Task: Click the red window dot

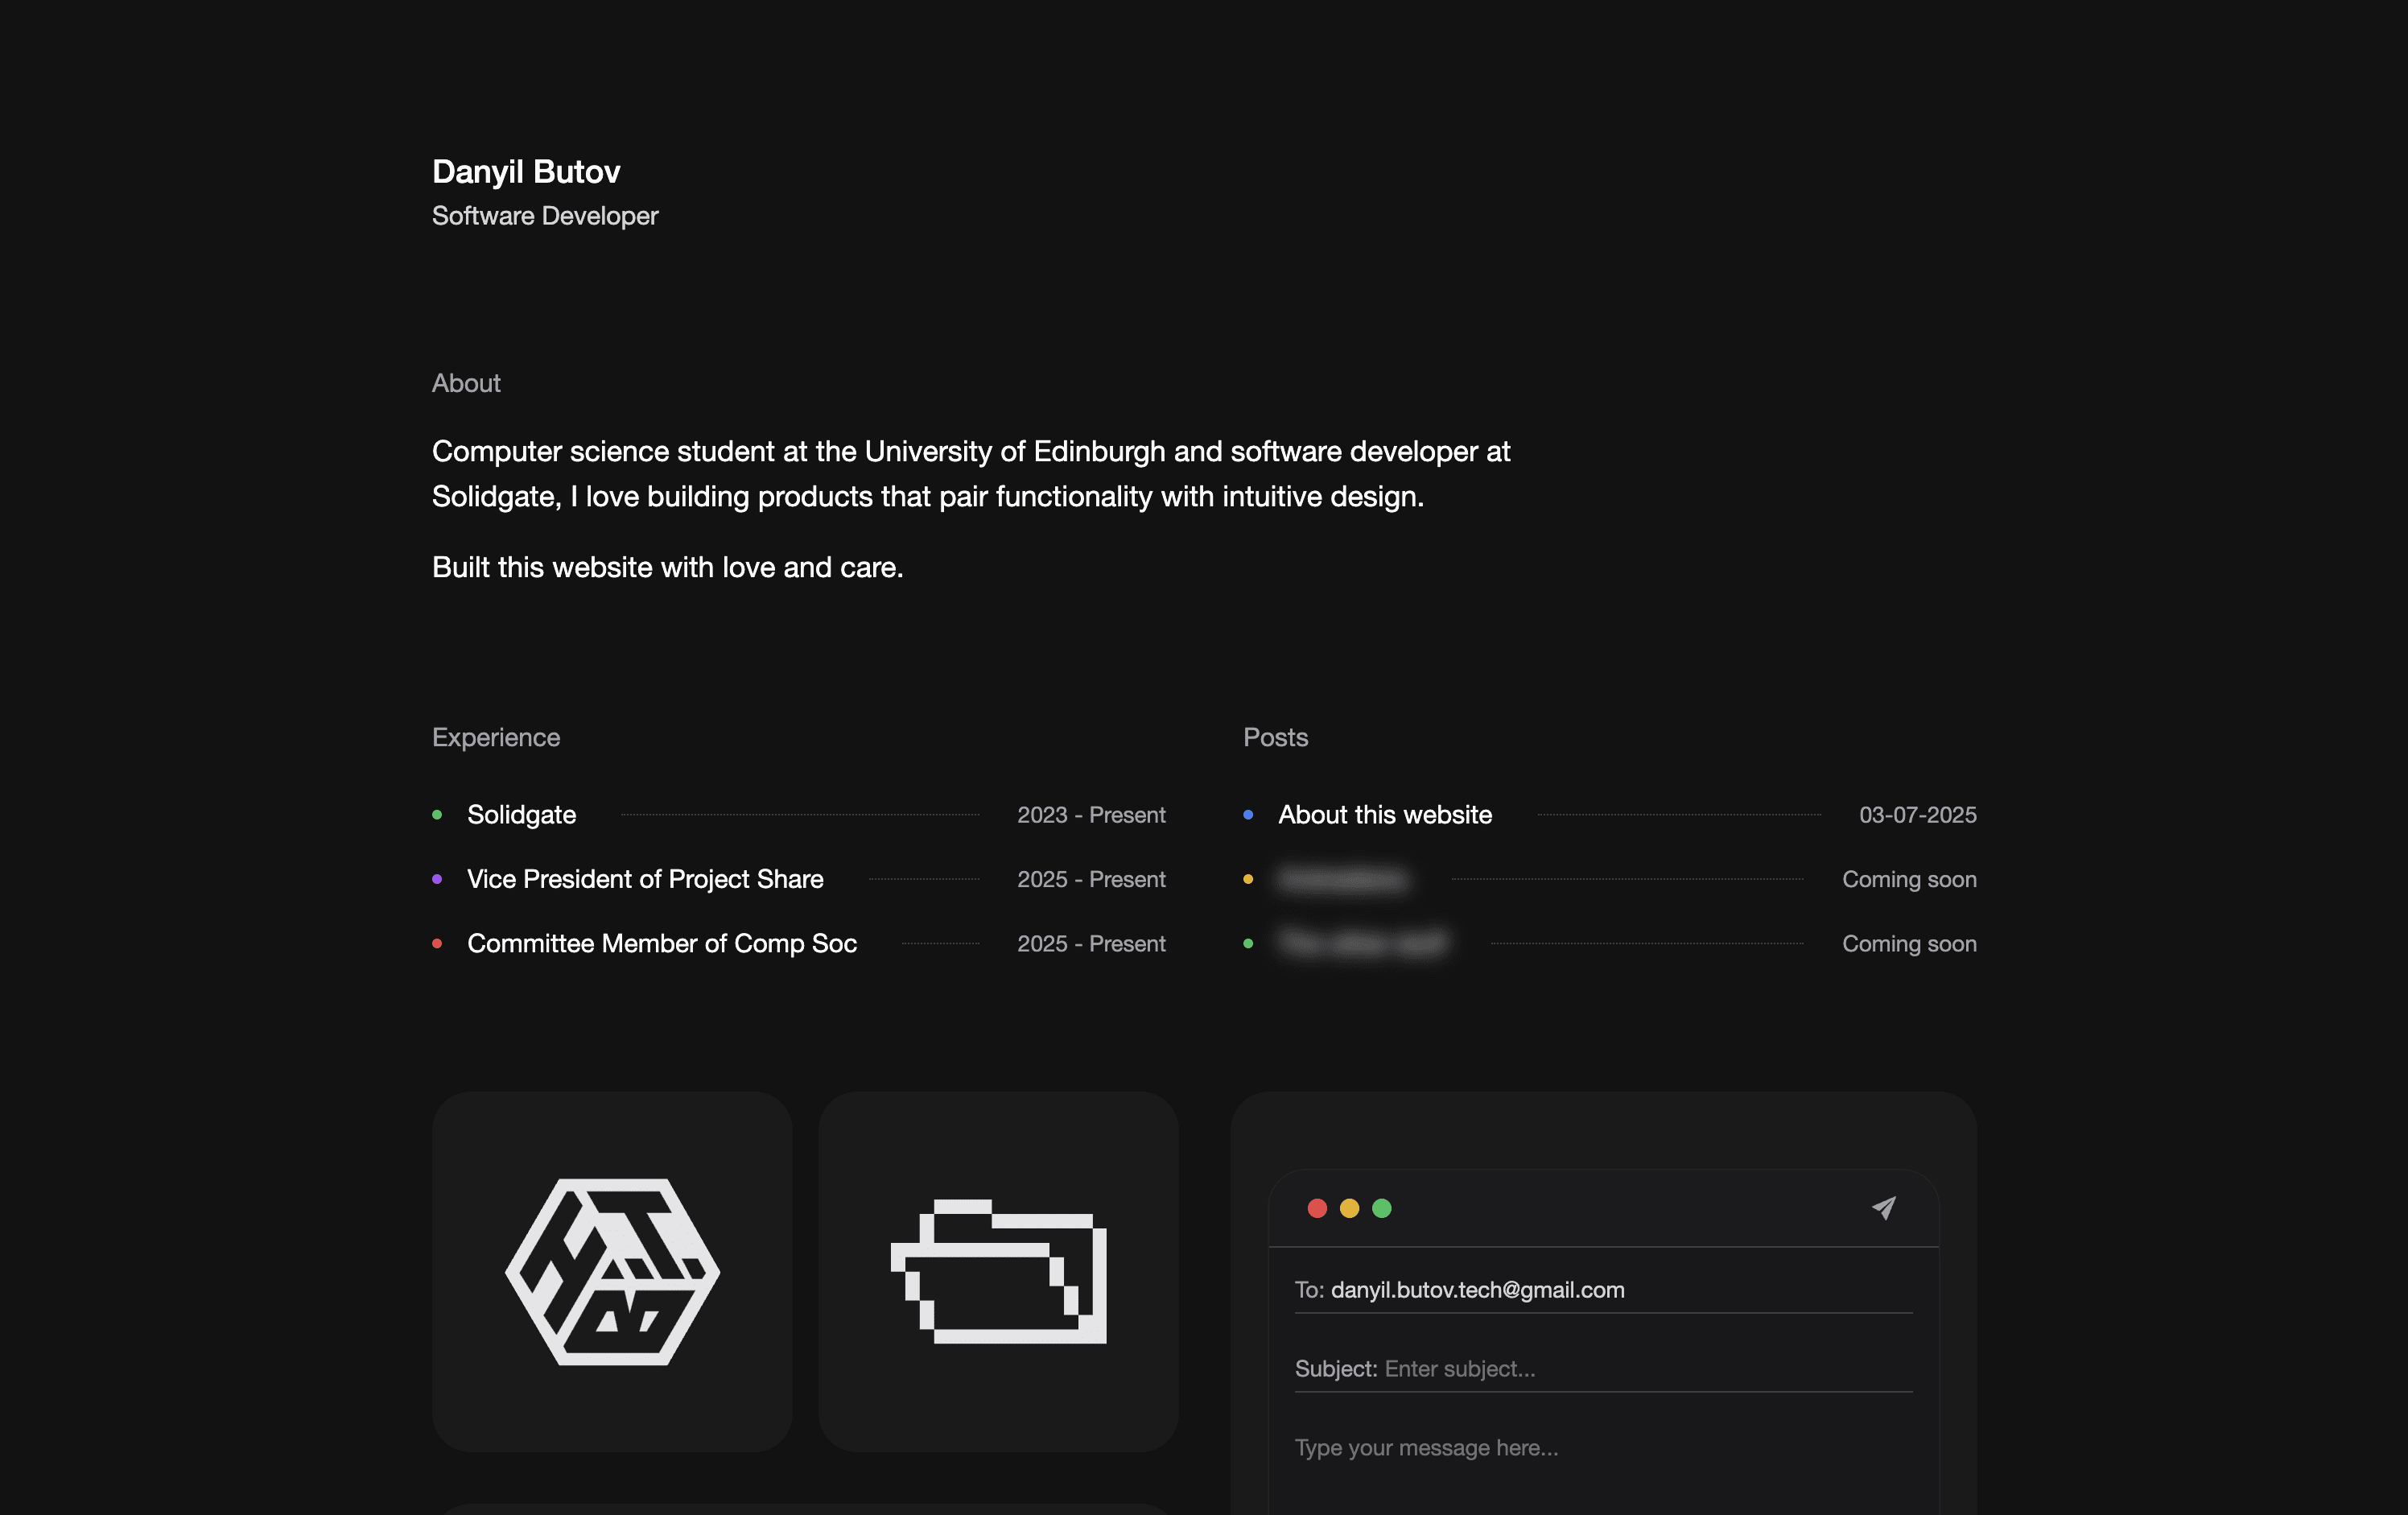Action: (x=1317, y=1208)
